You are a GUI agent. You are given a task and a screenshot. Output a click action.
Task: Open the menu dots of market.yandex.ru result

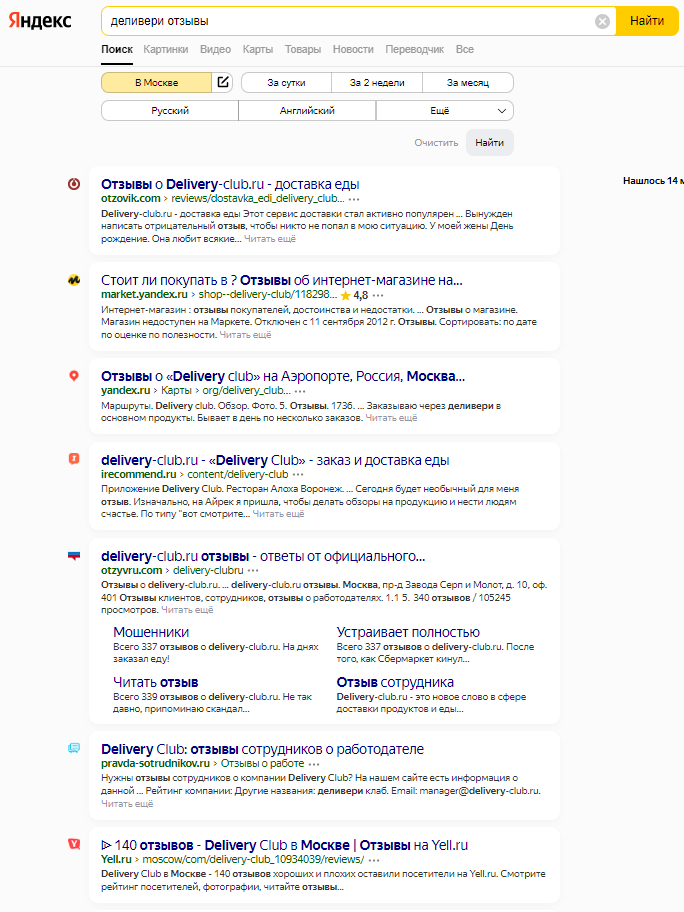tap(378, 295)
